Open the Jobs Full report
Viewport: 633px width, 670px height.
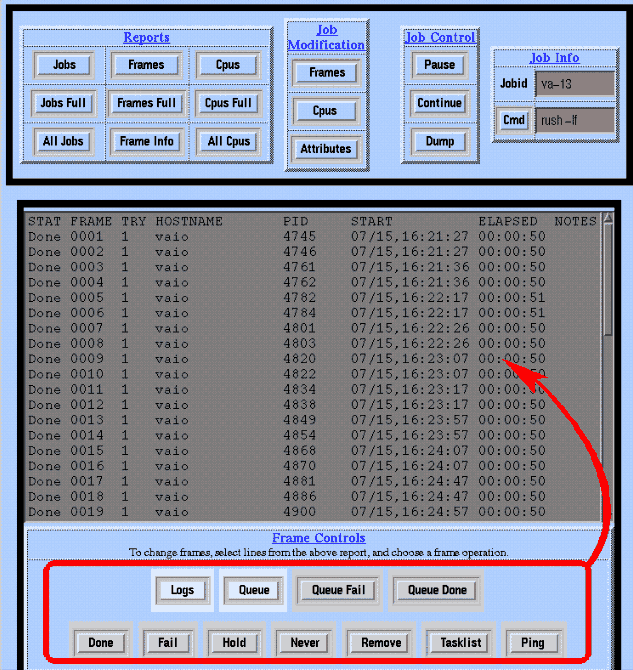click(x=63, y=103)
